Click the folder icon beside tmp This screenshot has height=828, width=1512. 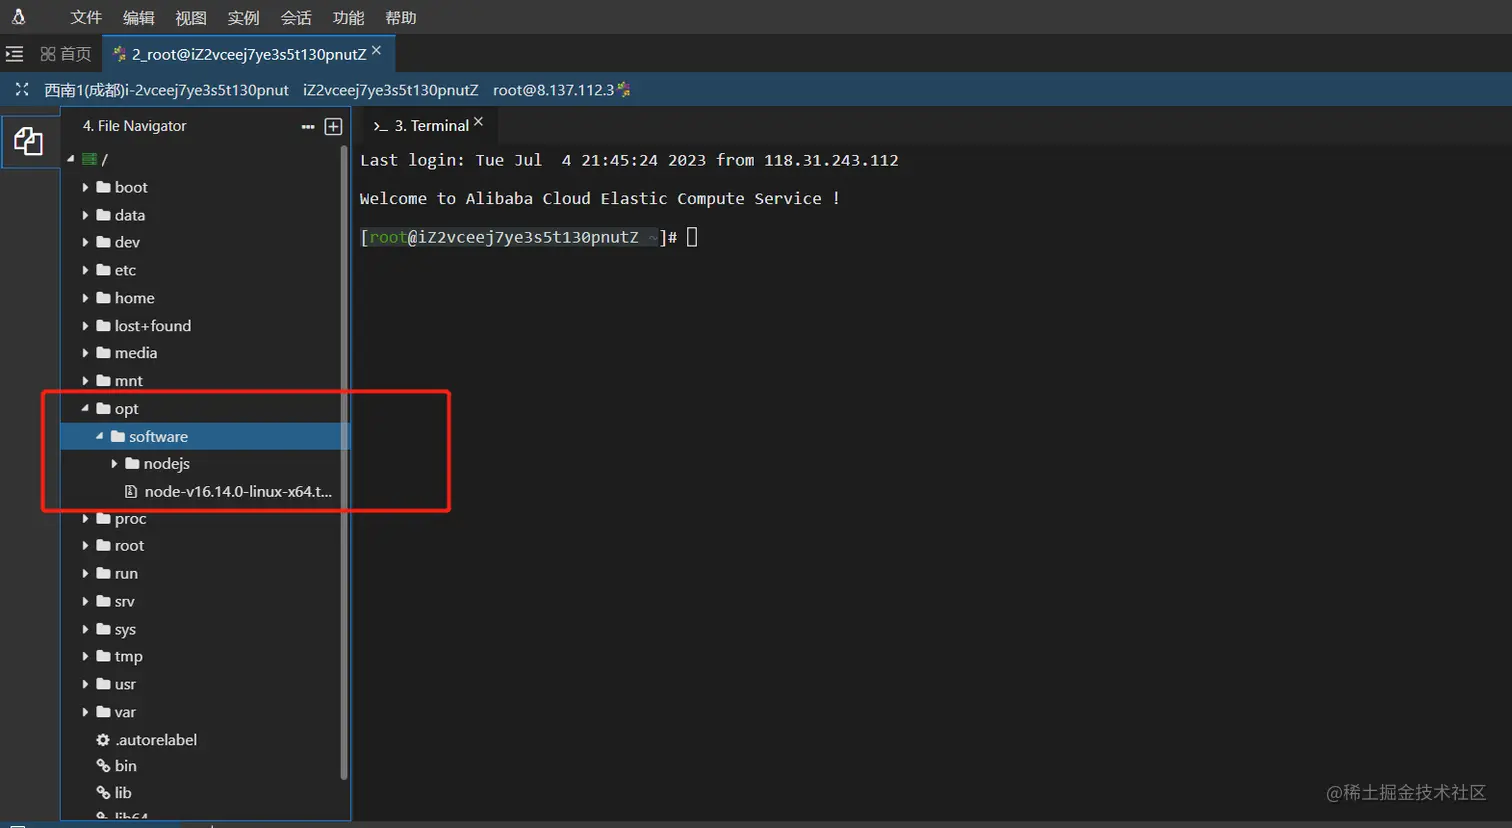pos(103,656)
